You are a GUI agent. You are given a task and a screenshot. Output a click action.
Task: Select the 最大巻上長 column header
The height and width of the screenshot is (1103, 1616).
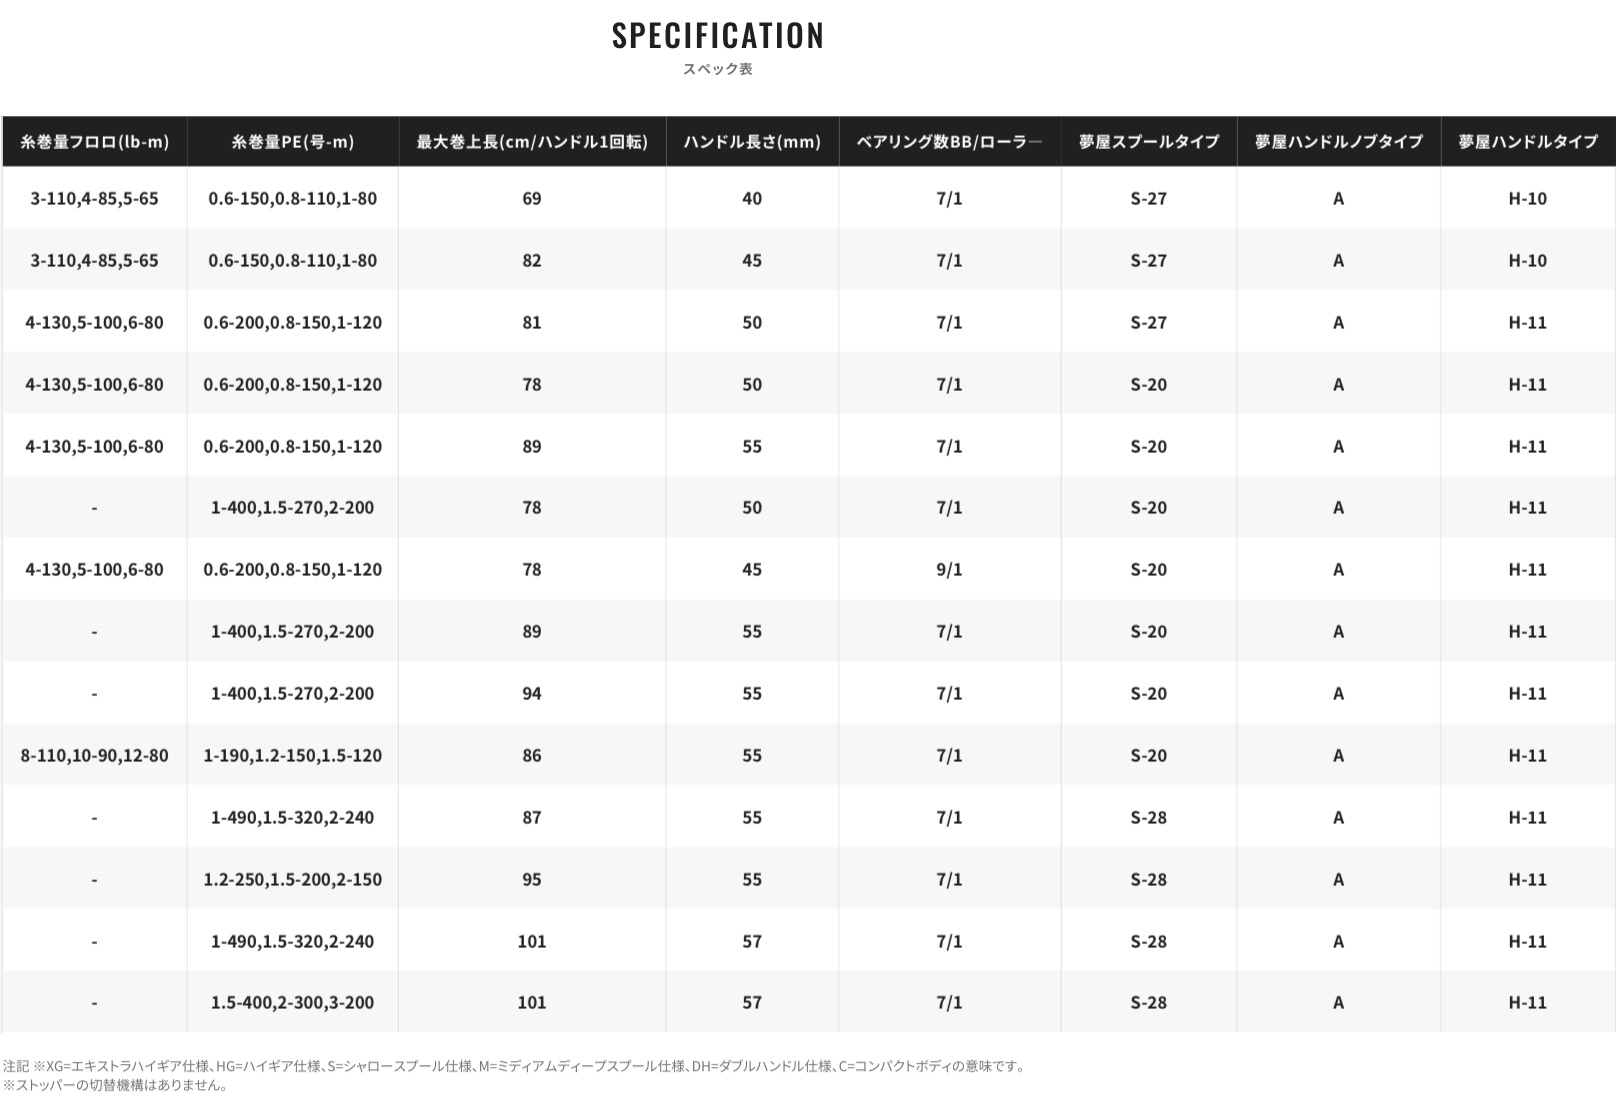coord(532,142)
